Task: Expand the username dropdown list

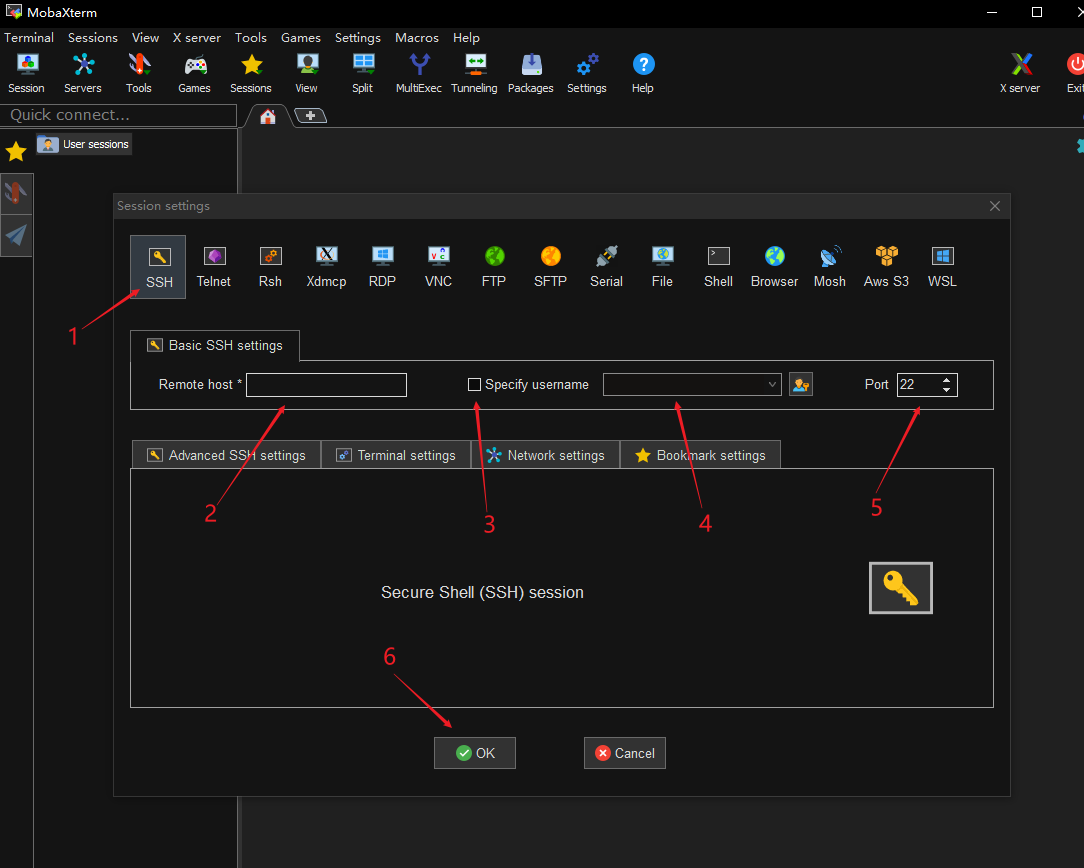Action: 772,385
